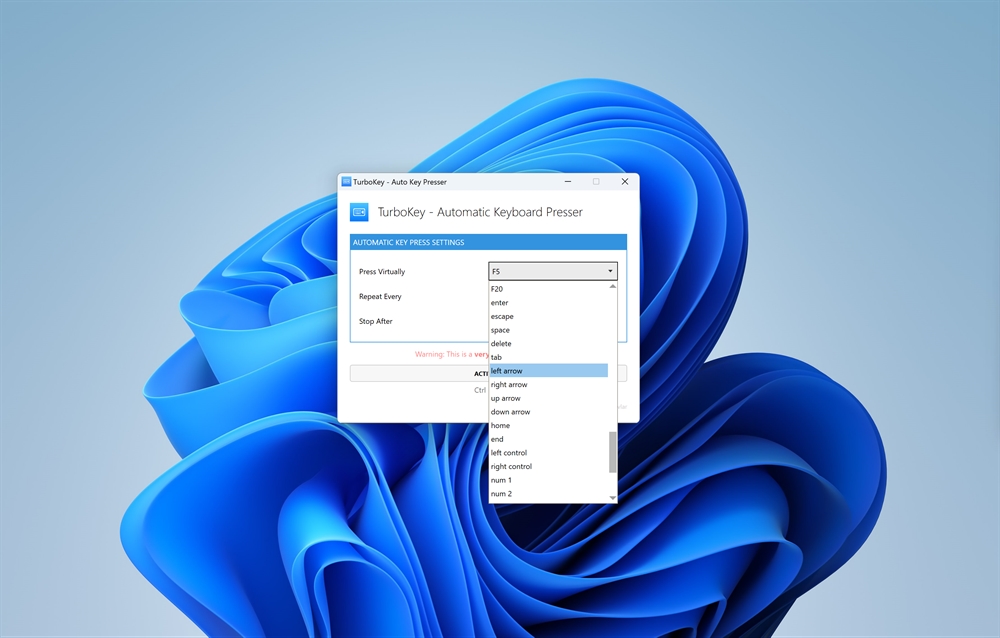Choose delete from the dropdown list
The image size is (1000, 638).
[548, 343]
